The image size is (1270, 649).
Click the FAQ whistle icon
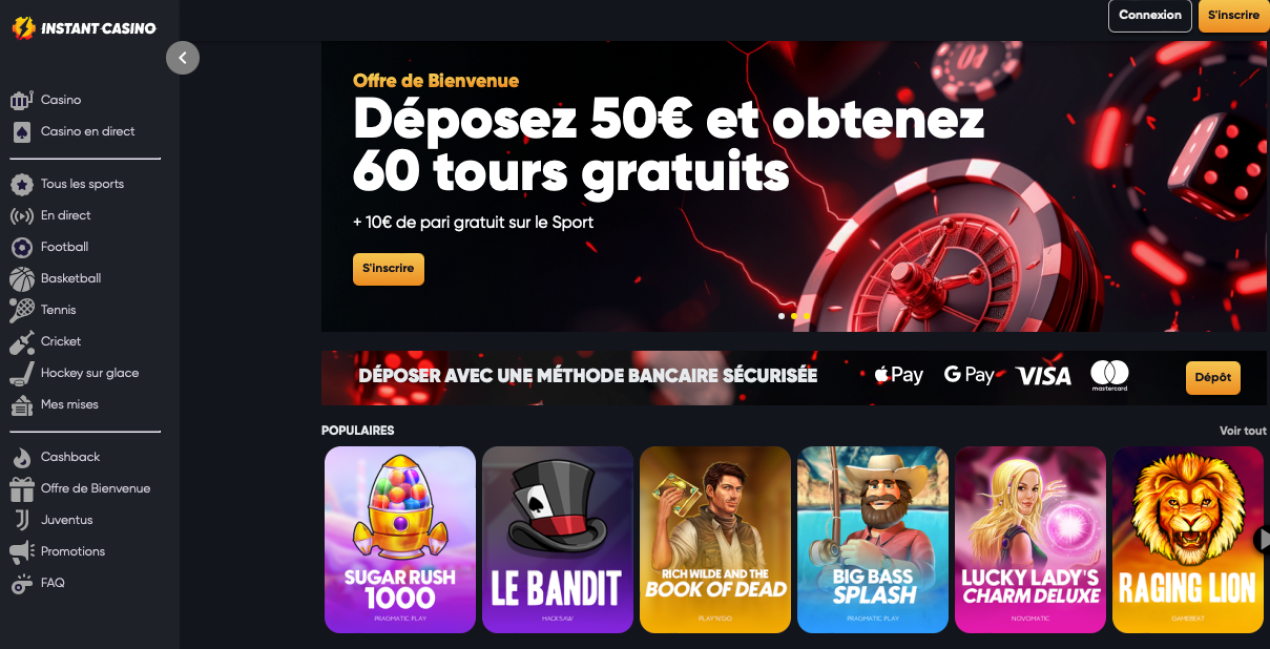tap(22, 583)
